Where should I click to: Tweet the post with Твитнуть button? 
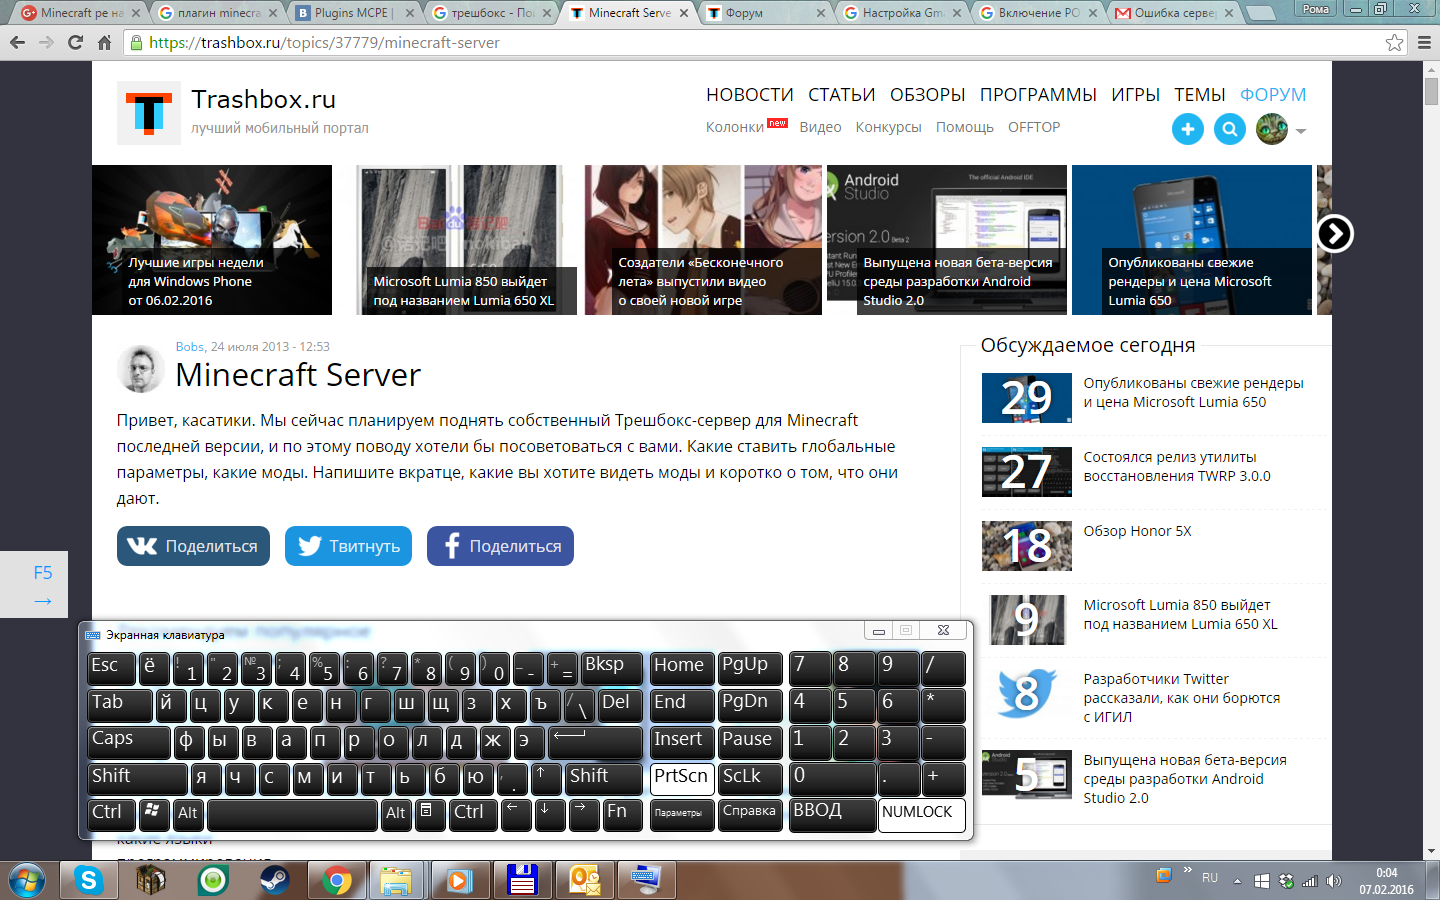(348, 546)
